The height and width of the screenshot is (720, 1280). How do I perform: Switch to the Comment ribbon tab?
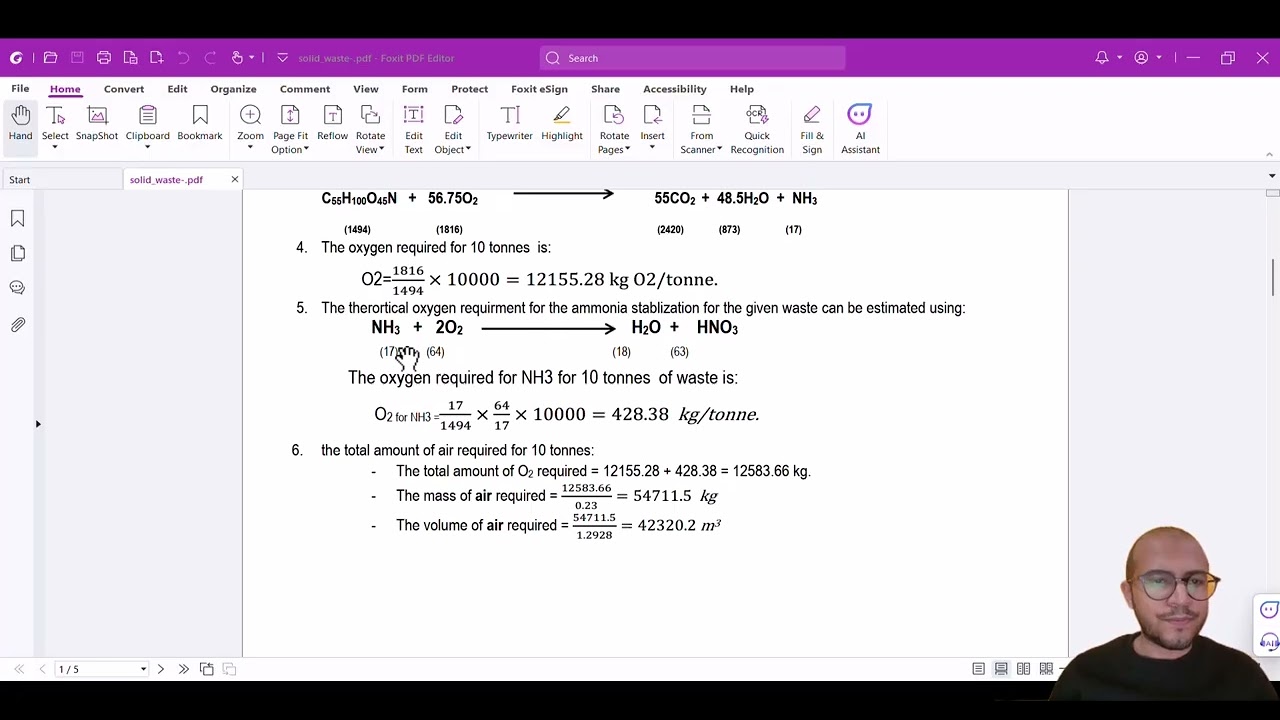click(305, 89)
